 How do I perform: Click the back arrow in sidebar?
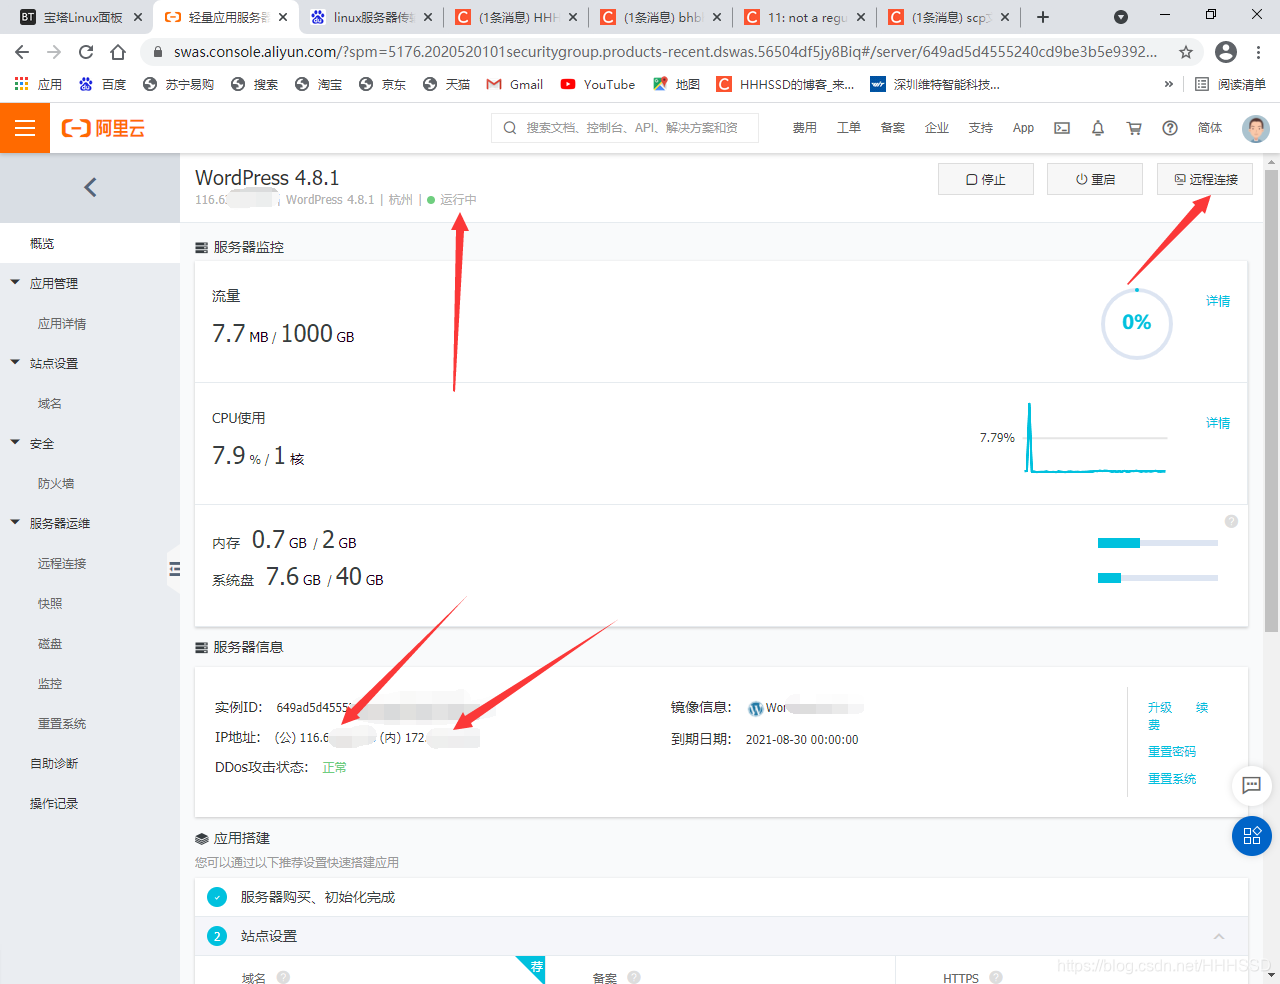pyautogui.click(x=90, y=187)
